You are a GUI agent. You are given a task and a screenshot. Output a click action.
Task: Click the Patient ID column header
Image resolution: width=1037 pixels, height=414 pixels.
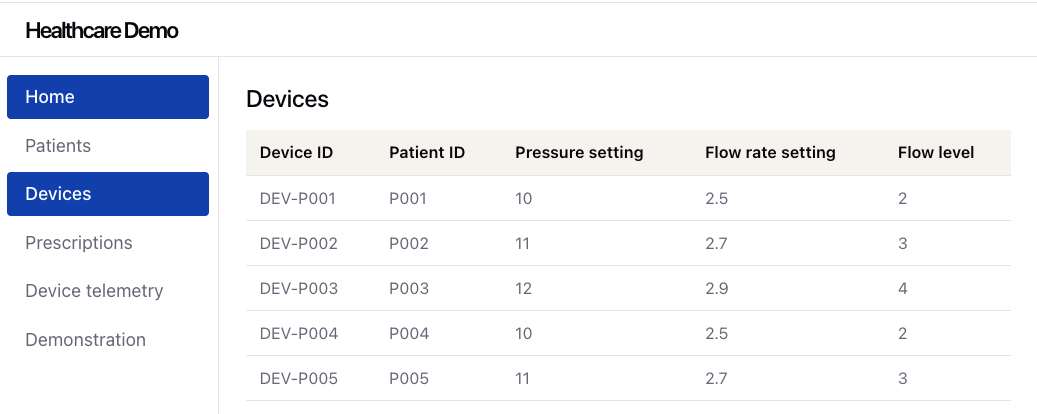click(x=427, y=153)
